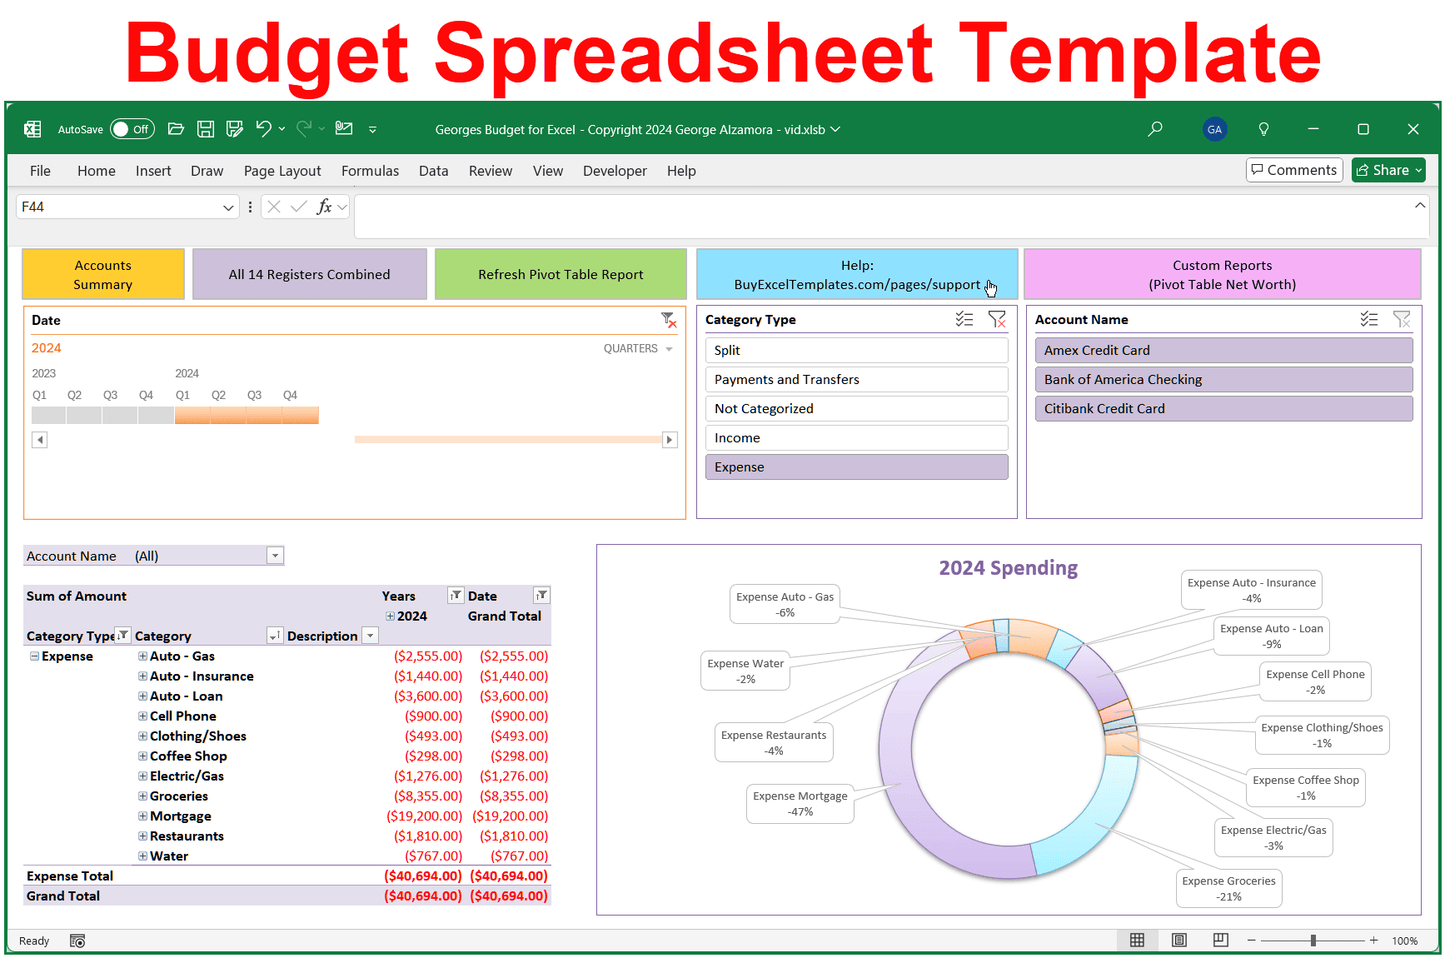Click the Redo arrow icon
Viewport: 1445px width, 958px height.
tap(304, 128)
